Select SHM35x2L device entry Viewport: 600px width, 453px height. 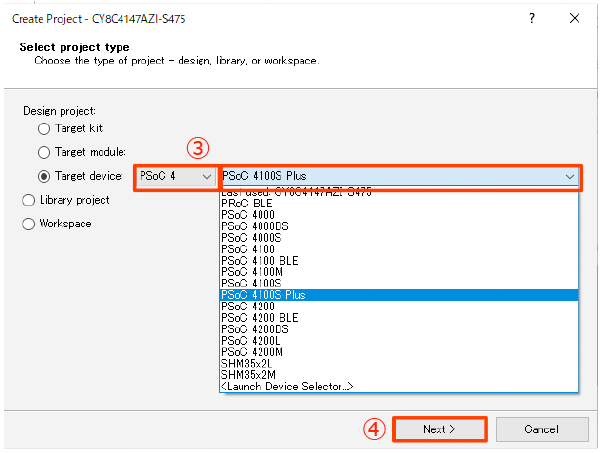(x=399, y=363)
